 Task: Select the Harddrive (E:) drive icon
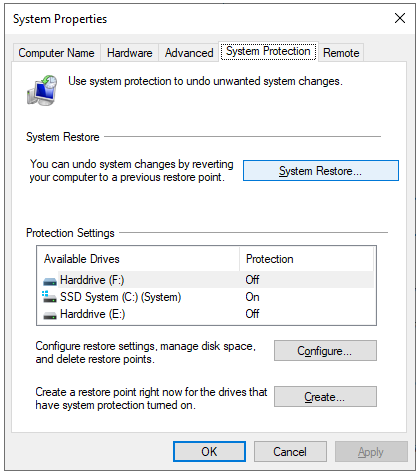point(50,315)
